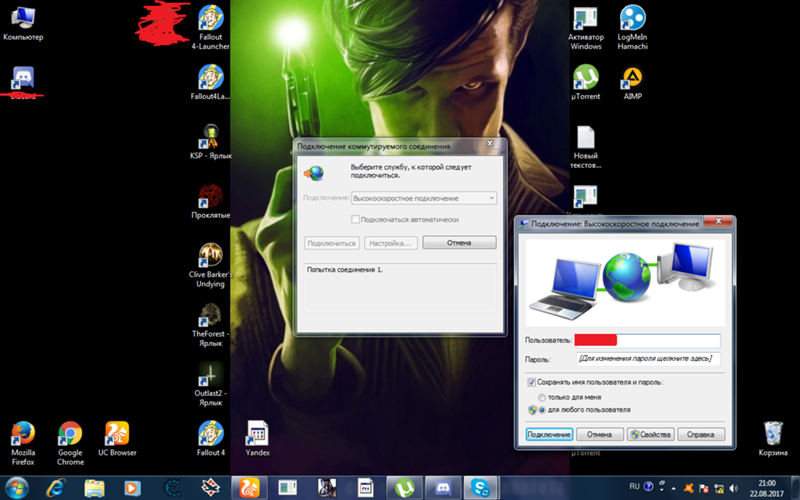Select the KSP - Ярлык shortcut

point(210,141)
